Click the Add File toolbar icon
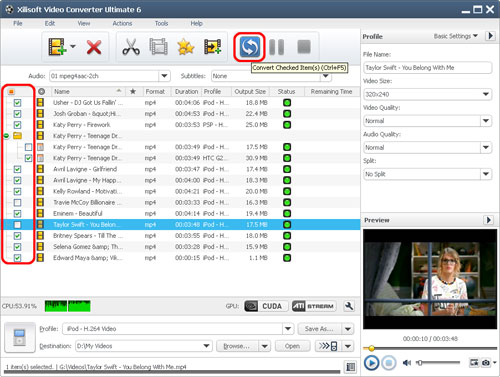Image resolution: width=500 pixels, height=377 pixels. [x=57, y=47]
